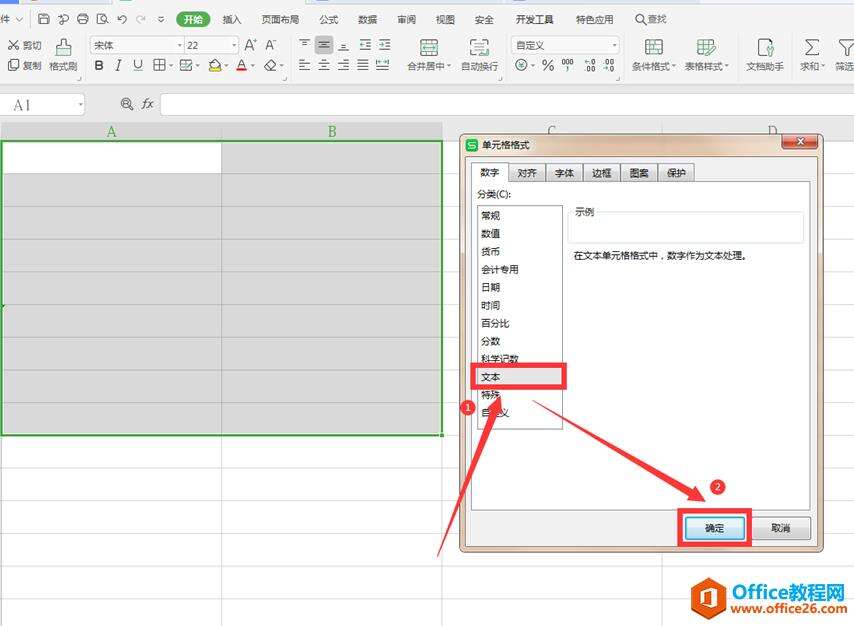Open the border style dropdown arrow

[170, 66]
